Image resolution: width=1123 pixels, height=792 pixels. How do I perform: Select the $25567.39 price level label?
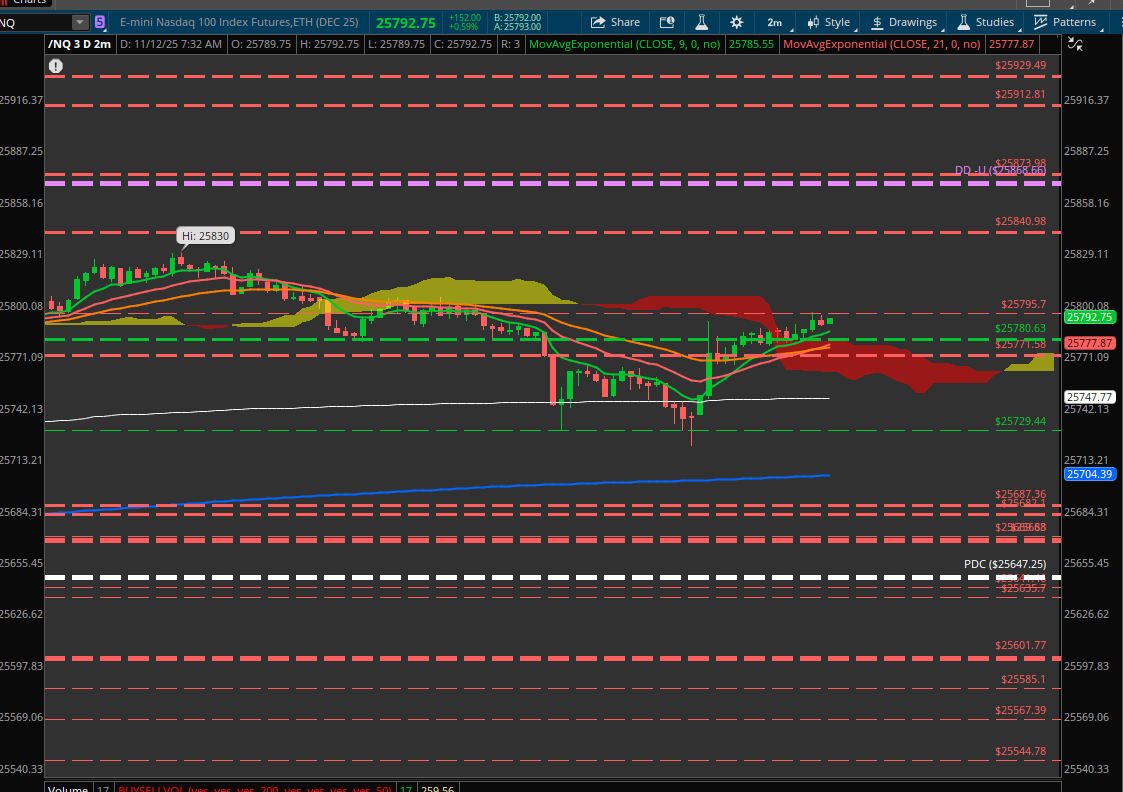(1020, 710)
